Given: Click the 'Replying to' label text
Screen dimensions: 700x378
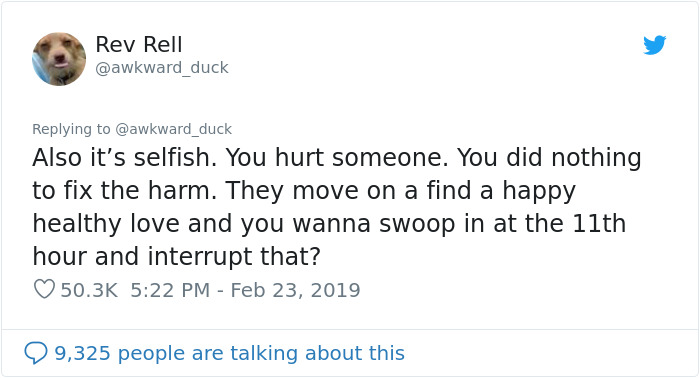Looking at the screenshot, I should 71,129.
